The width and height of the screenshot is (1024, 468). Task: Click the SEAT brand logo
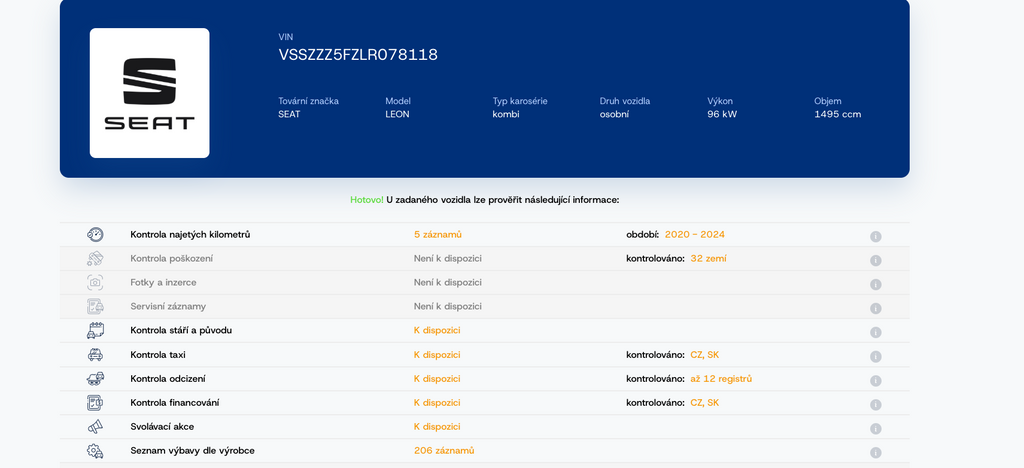point(149,93)
